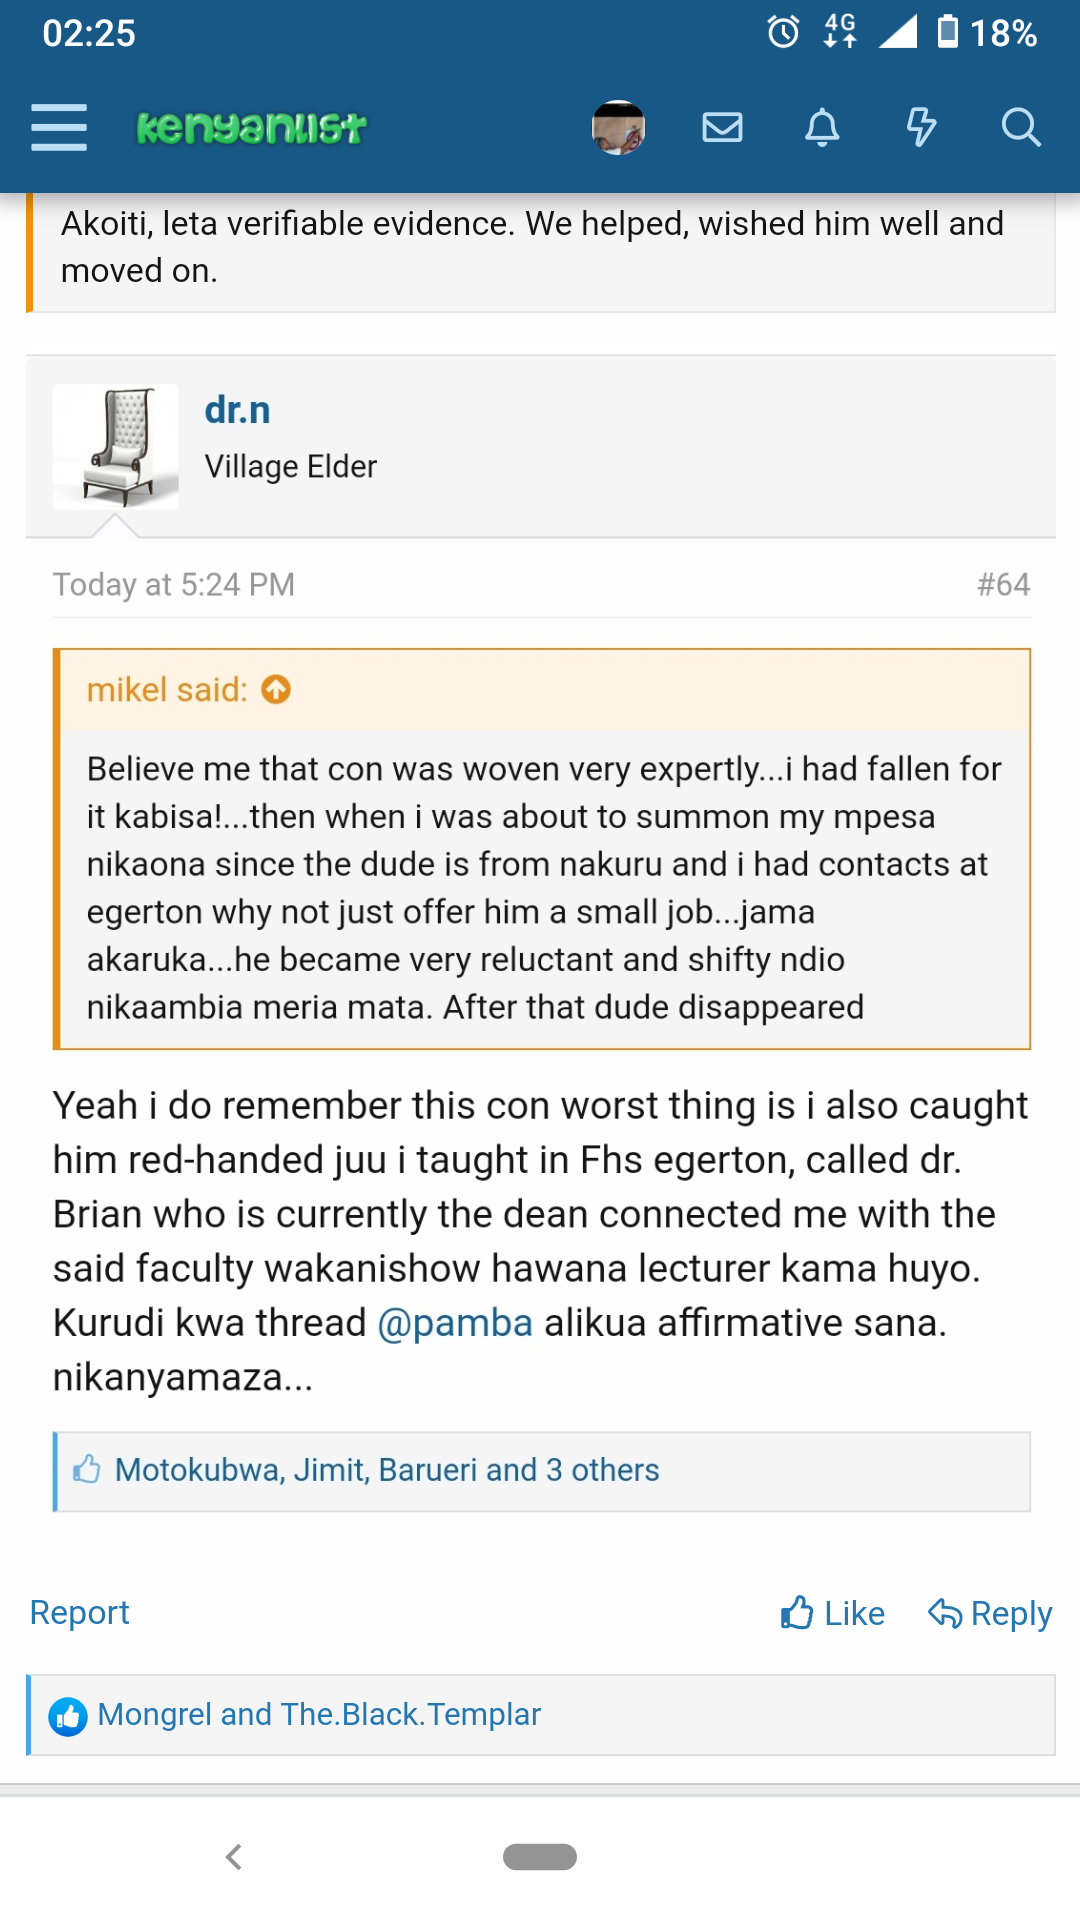Tap the dr.n armchair avatar thumbnail
Viewport: 1080px width, 1920px height.
pyautogui.click(x=116, y=446)
